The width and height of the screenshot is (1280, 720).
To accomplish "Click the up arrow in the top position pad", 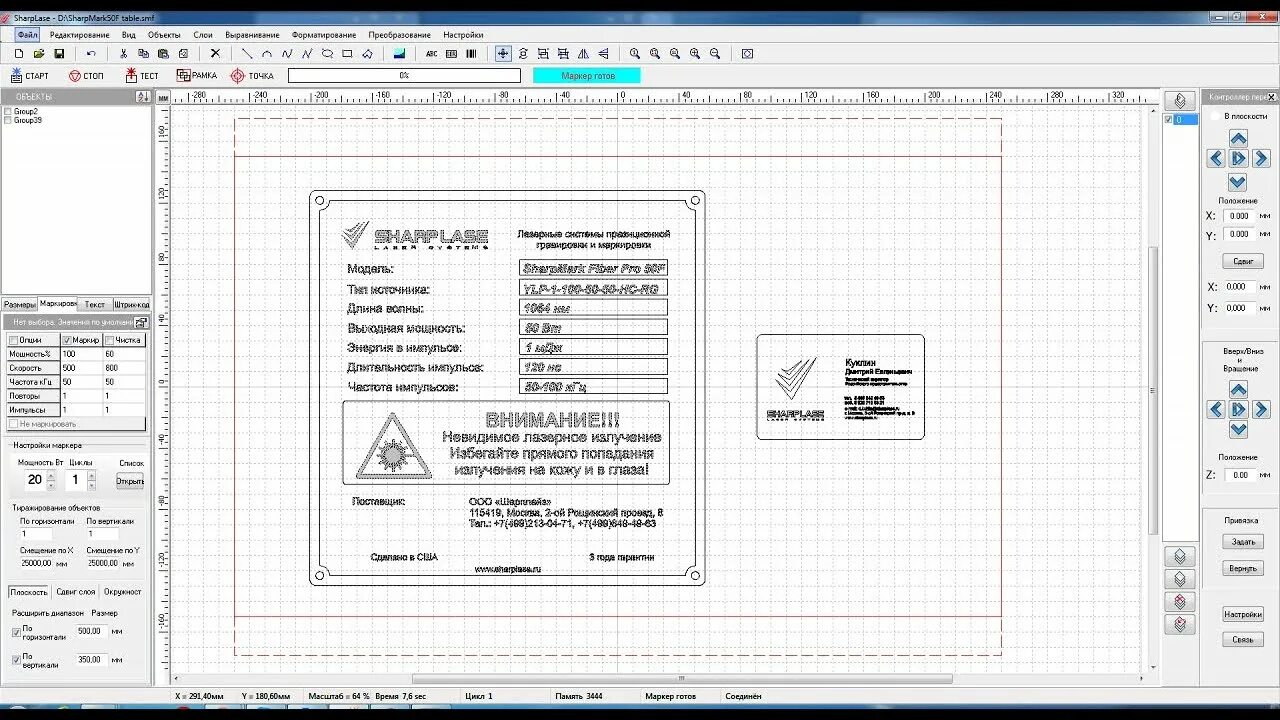I will pos(1238,138).
